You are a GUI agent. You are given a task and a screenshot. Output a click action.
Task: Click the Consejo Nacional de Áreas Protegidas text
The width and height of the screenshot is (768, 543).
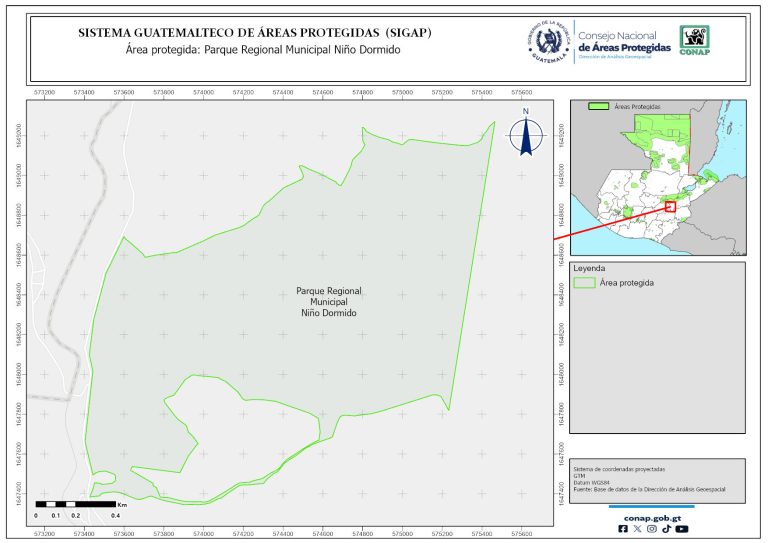[624, 42]
